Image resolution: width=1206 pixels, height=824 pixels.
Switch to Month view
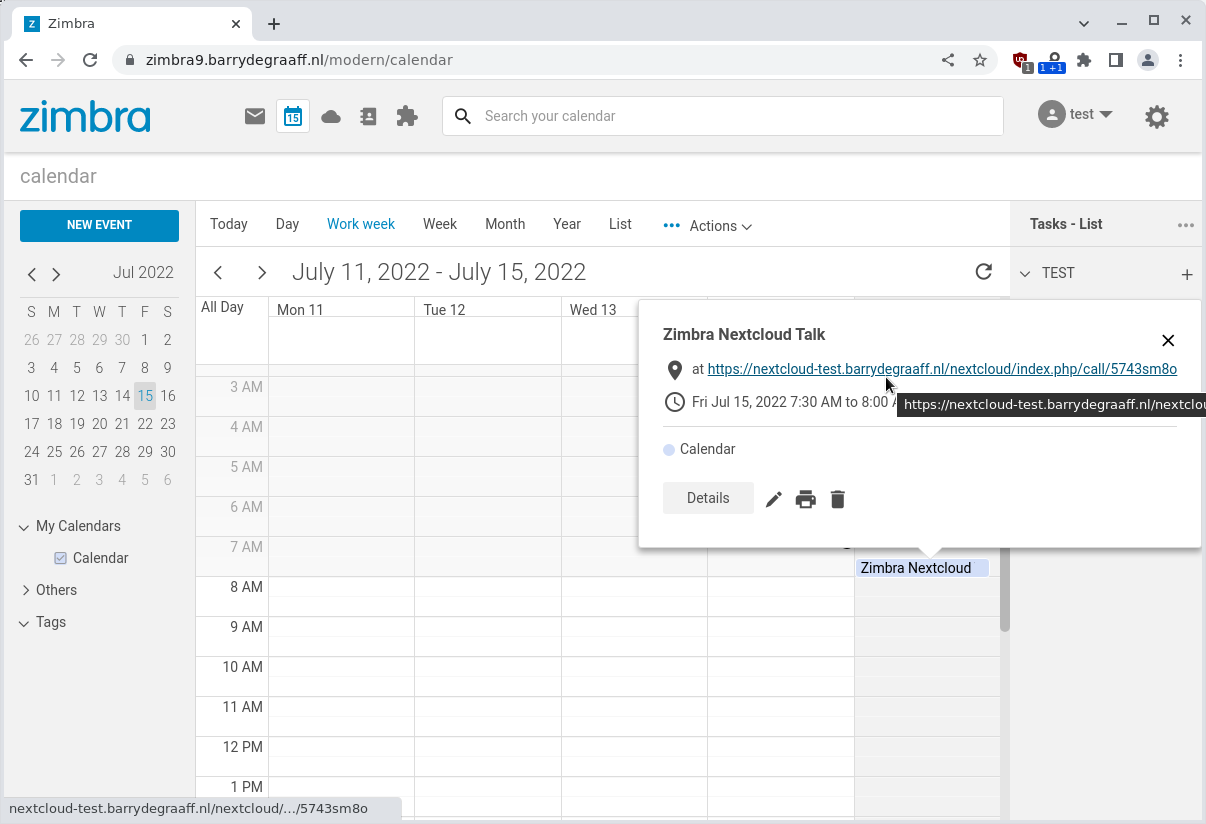(505, 224)
